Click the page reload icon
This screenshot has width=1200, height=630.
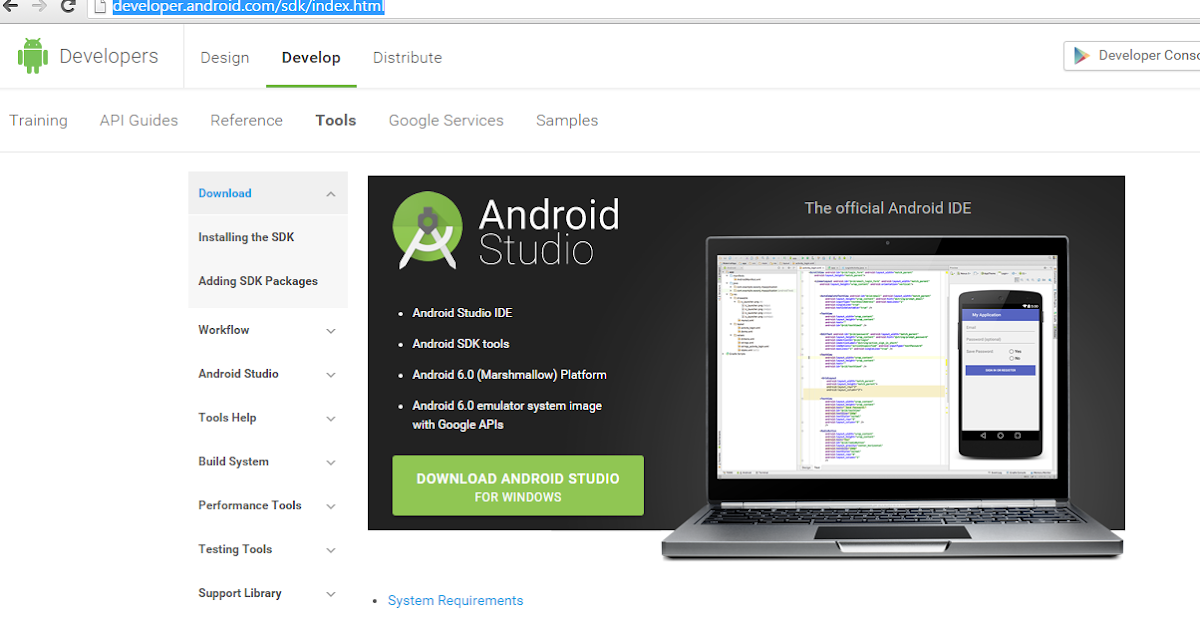68,8
